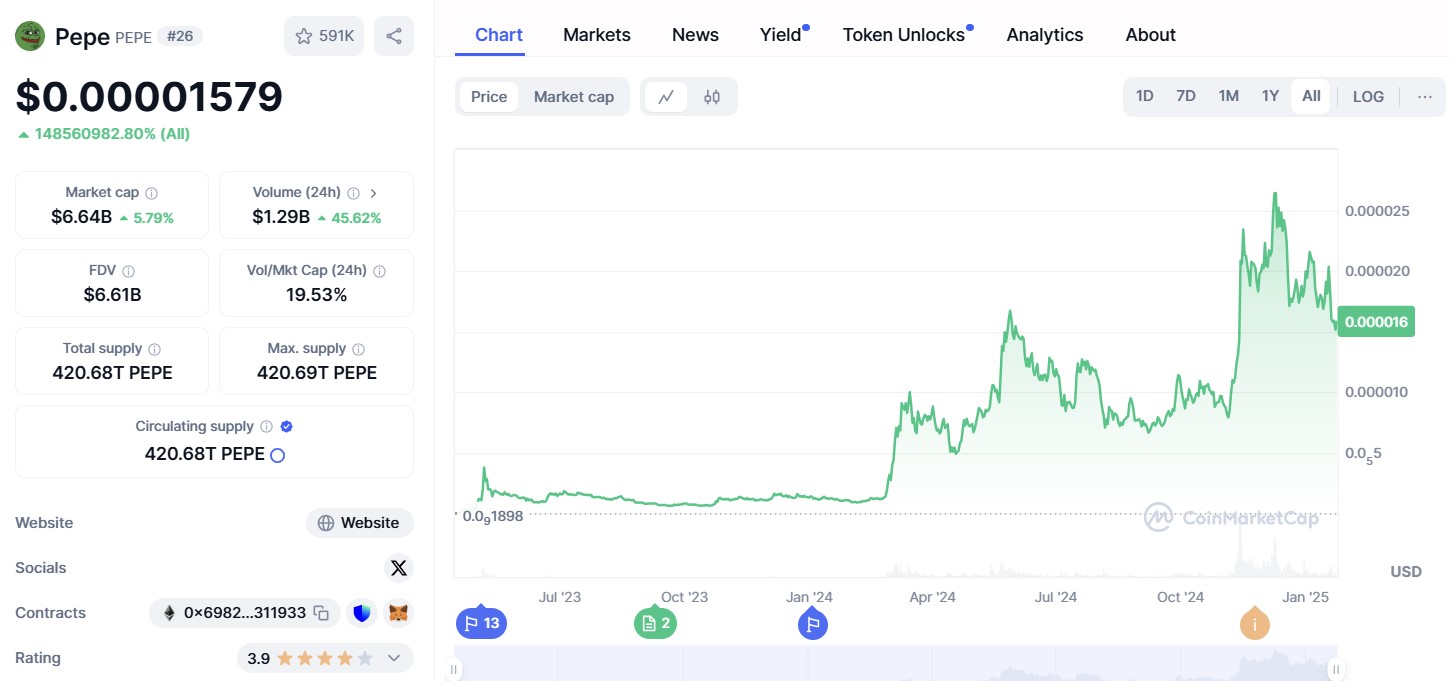Toggle chart to Market cap view
The width and height of the screenshot is (1450, 681).
click(574, 96)
